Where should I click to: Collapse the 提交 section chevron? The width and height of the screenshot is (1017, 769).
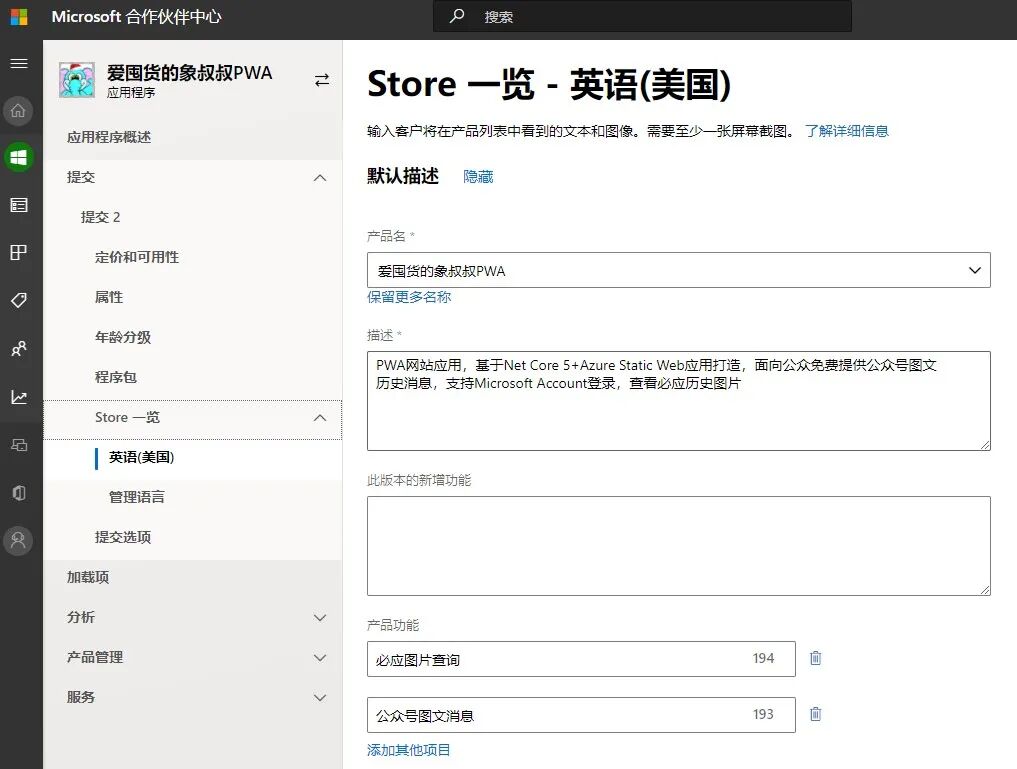click(320, 177)
